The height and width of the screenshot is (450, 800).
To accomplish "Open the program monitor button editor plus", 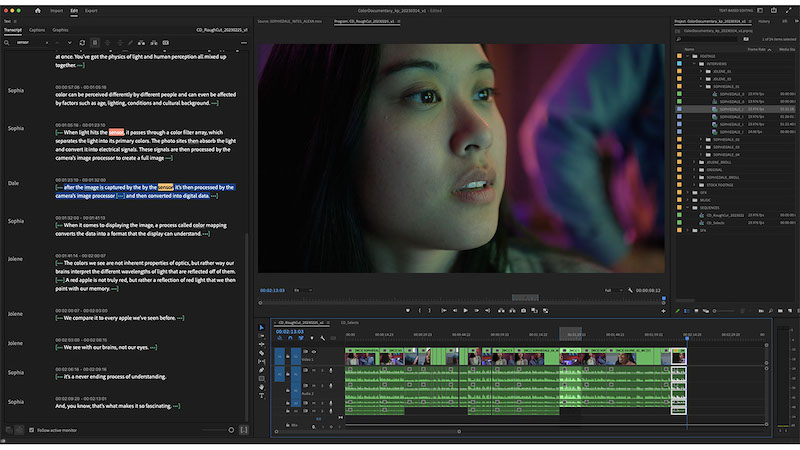I will click(x=663, y=311).
